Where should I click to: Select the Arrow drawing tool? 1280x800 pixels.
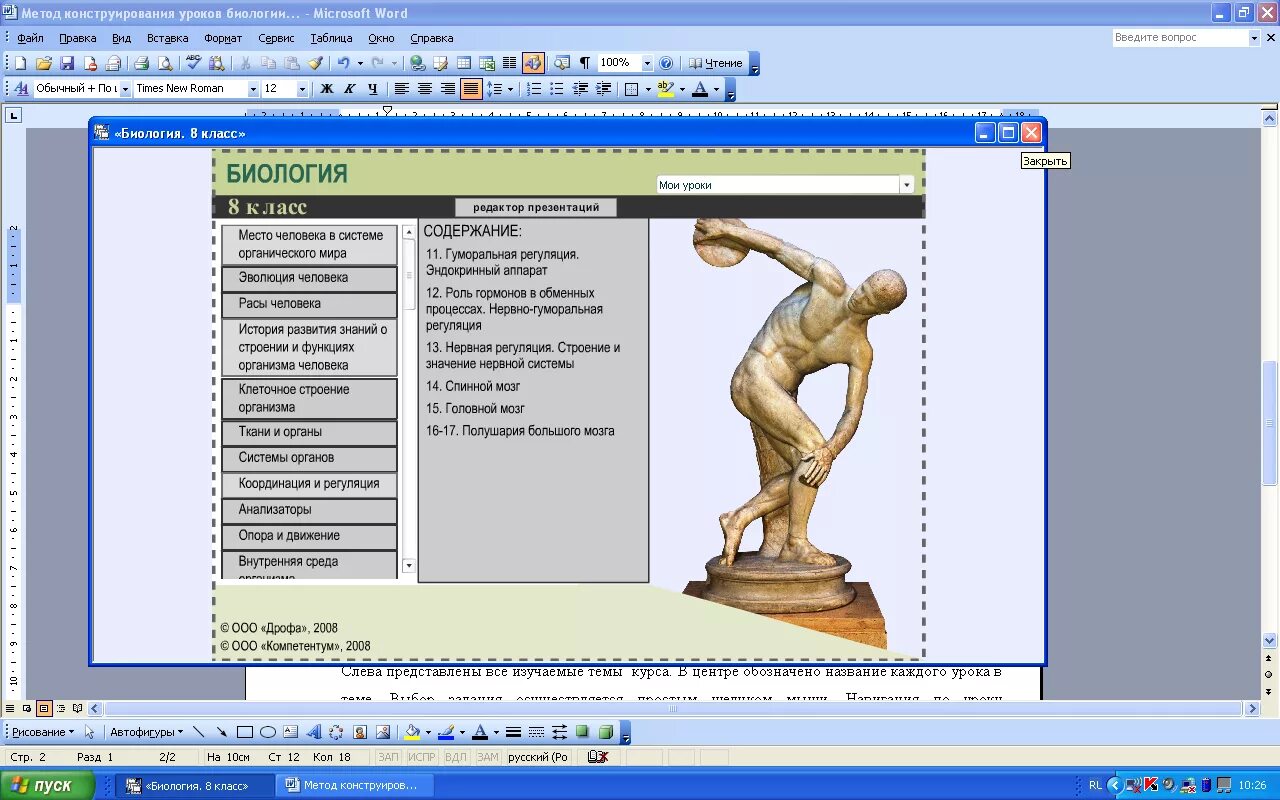(x=221, y=732)
